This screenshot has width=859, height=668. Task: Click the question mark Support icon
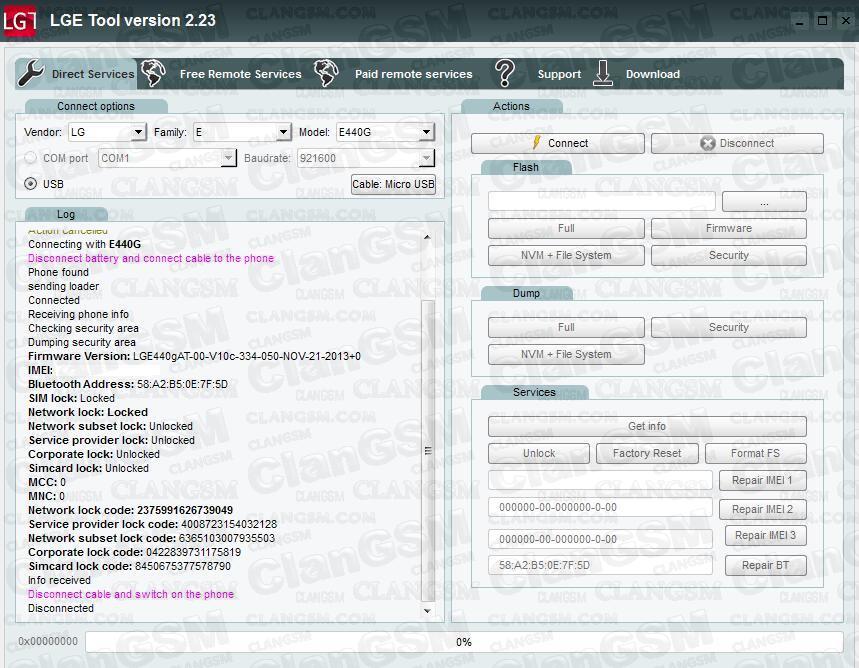coord(505,73)
